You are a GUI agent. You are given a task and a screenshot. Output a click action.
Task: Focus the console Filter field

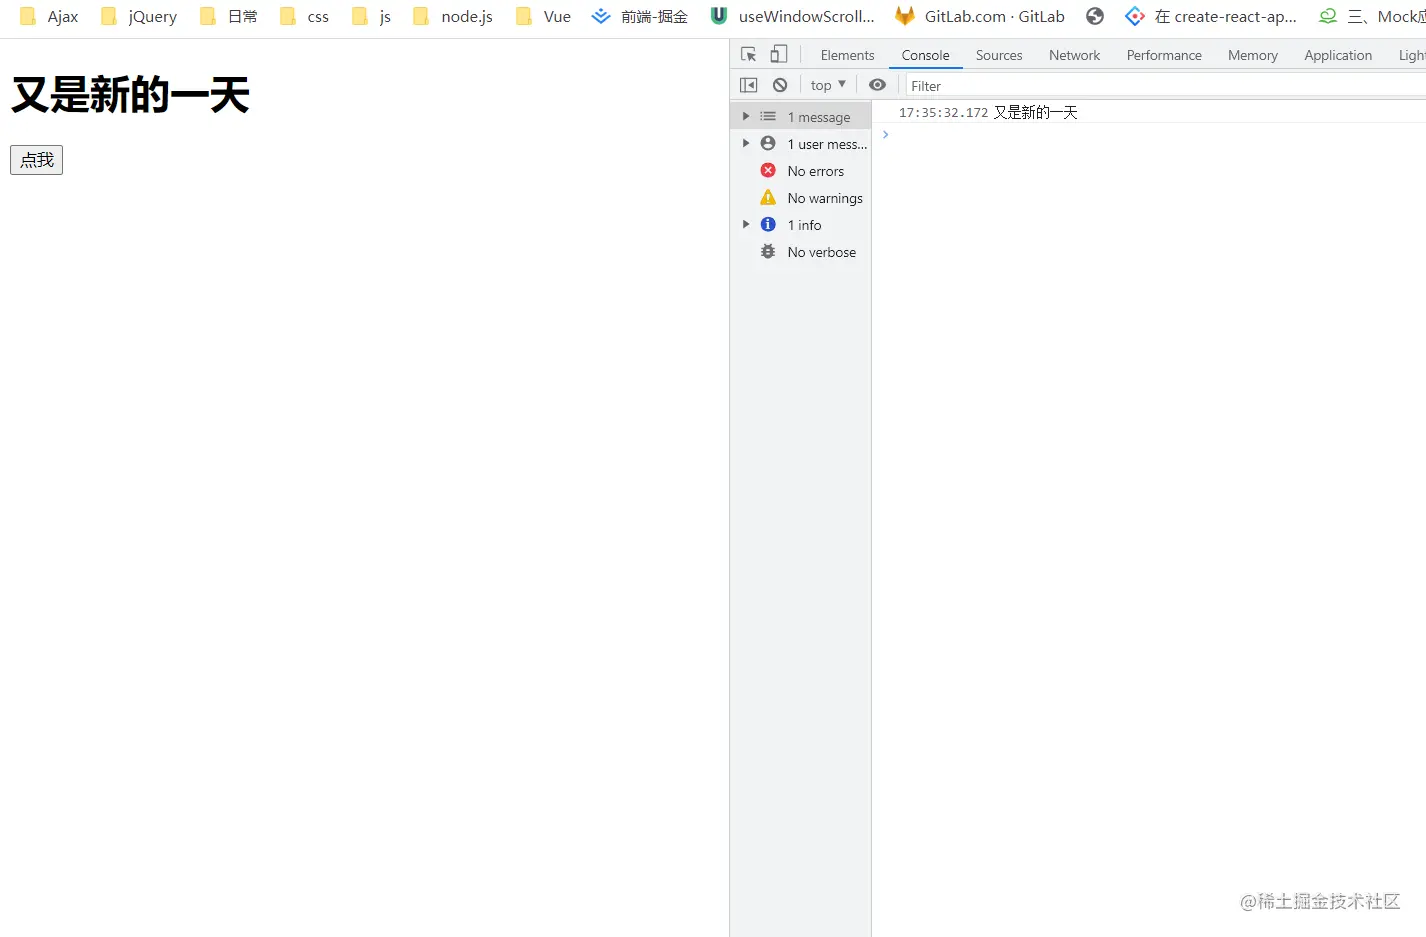point(1166,86)
